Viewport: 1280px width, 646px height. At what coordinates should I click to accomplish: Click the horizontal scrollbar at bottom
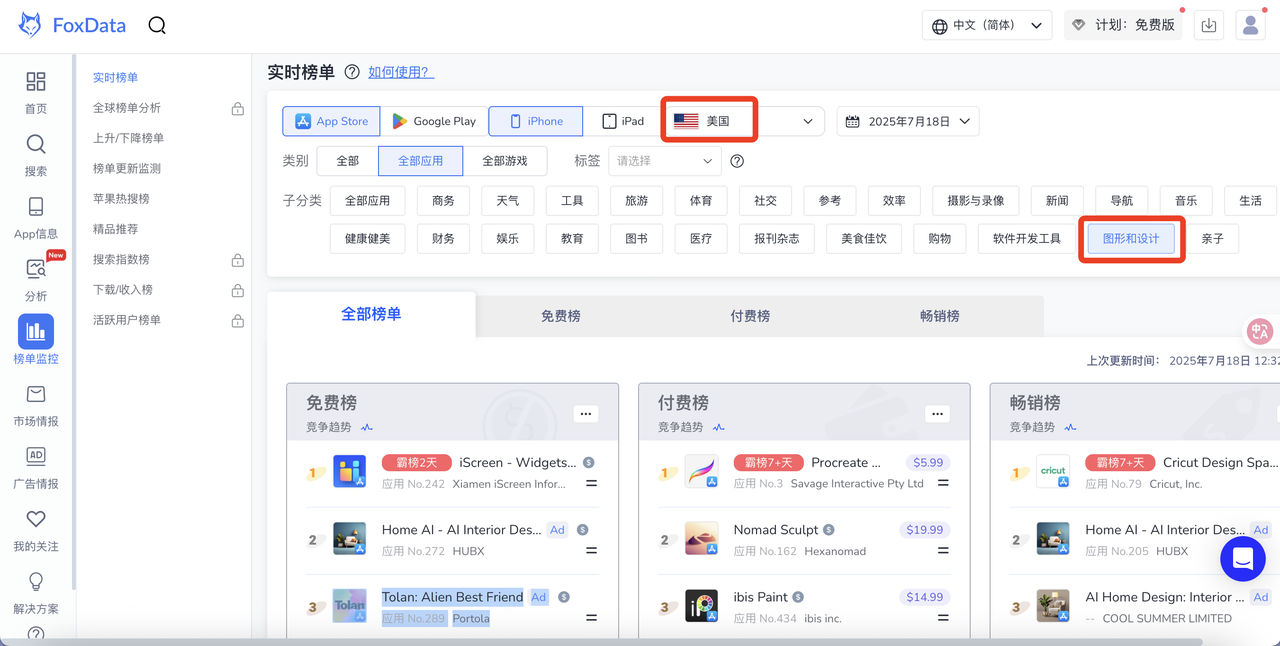click(x=600, y=642)
